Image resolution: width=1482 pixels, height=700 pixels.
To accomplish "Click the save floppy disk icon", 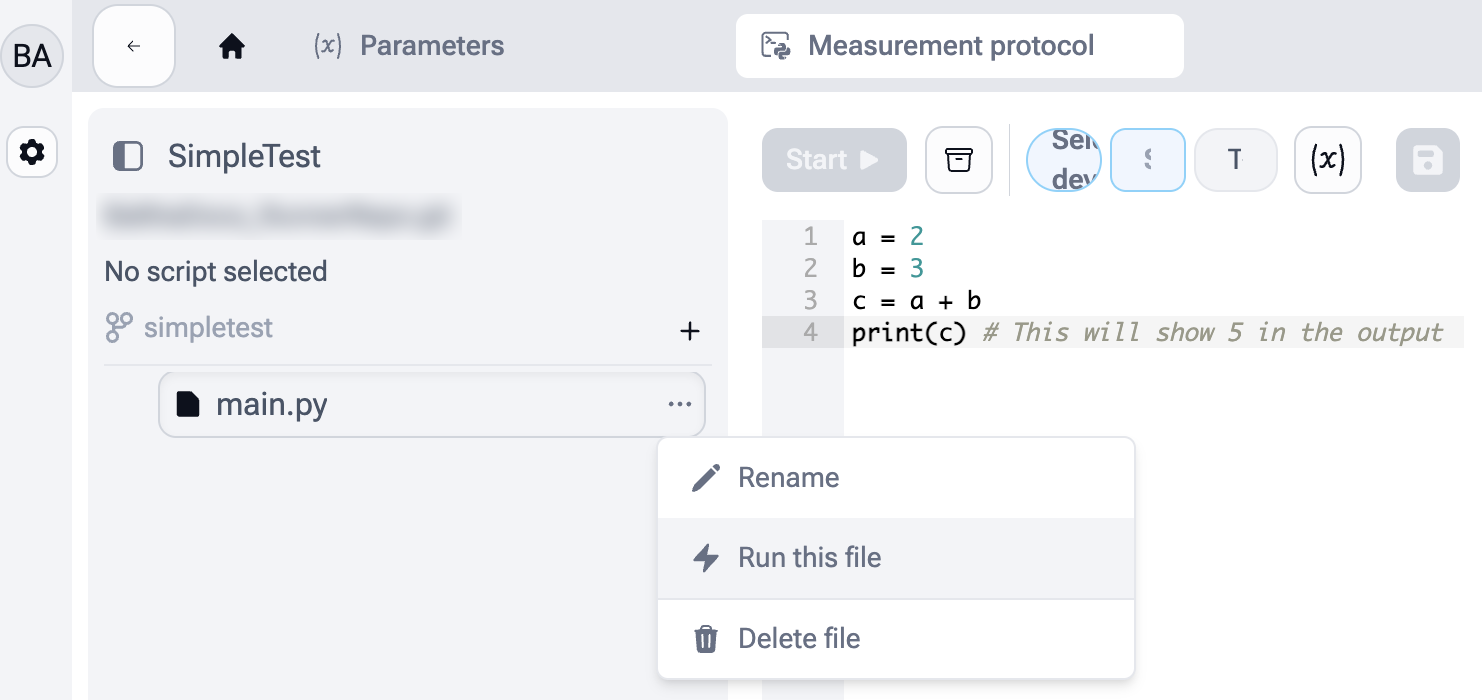I will point(1427,160).
